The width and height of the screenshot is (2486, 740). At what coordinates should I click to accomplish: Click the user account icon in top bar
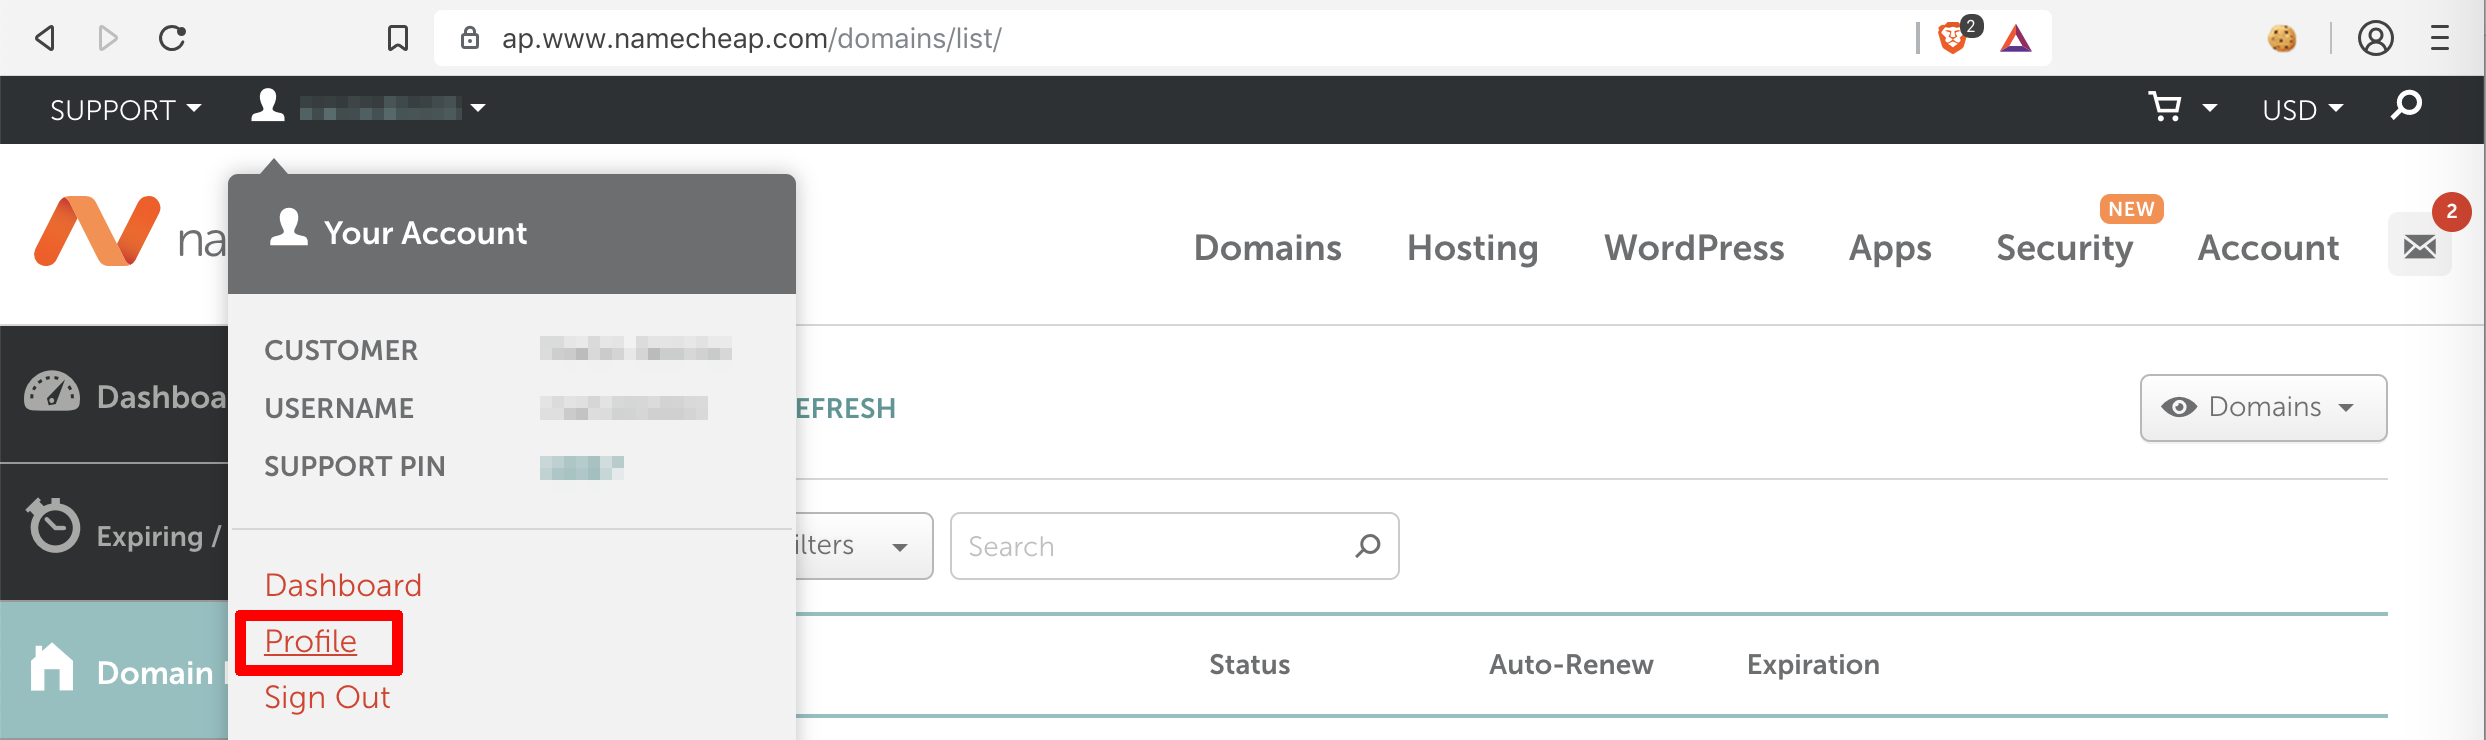268,106
